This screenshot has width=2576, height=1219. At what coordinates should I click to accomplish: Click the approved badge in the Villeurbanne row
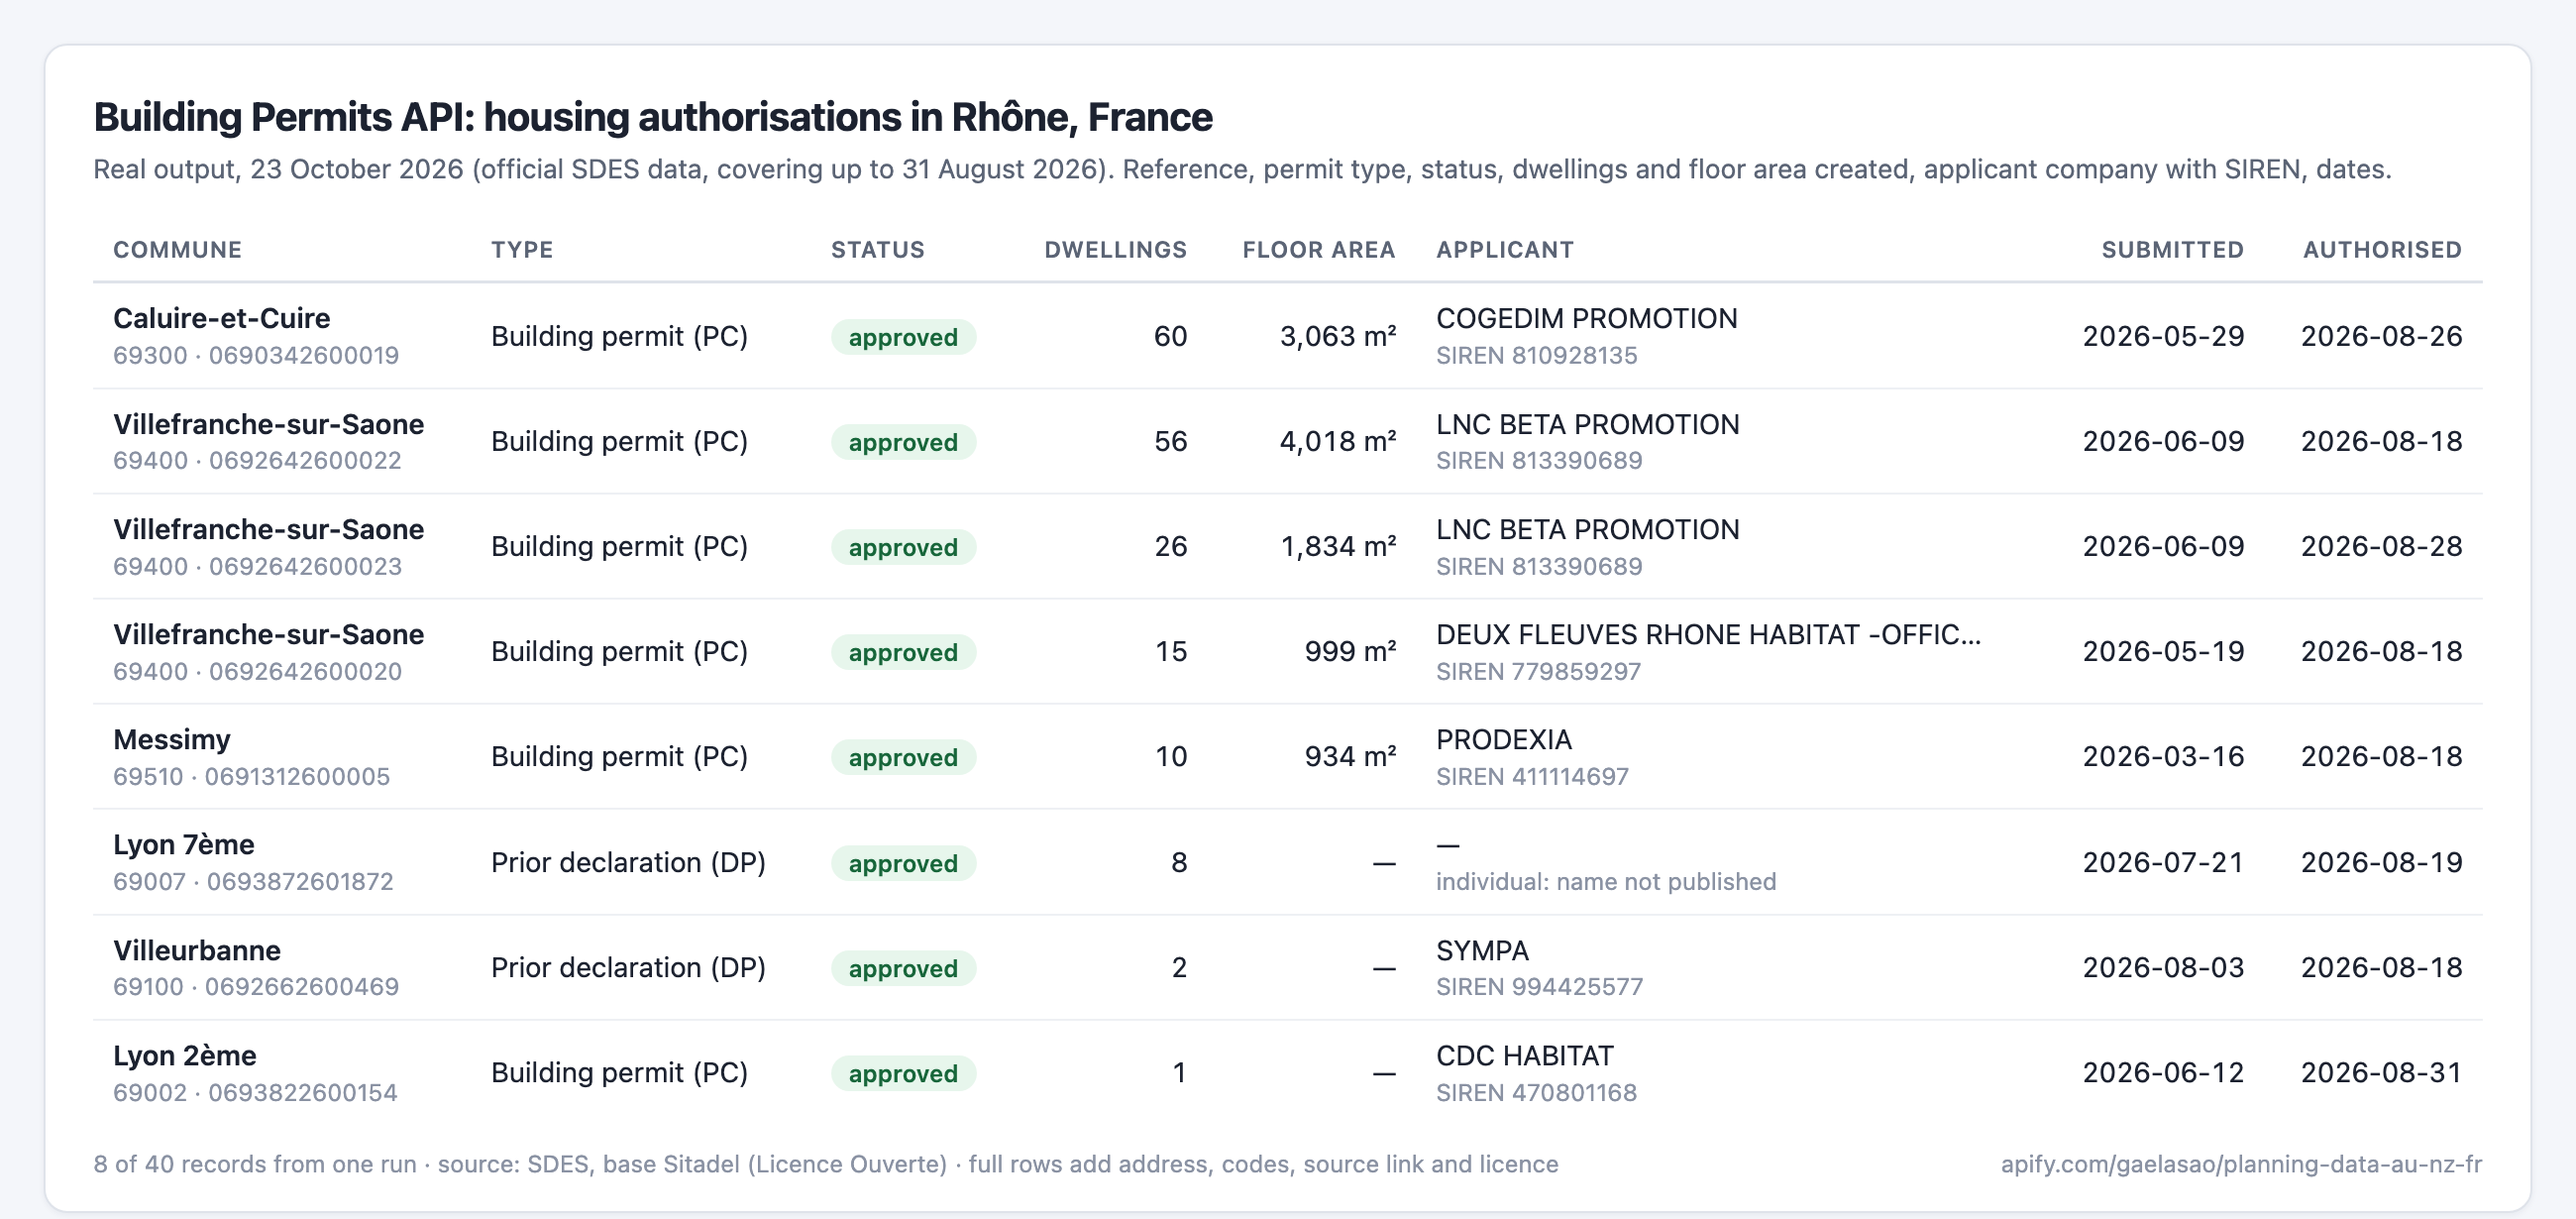[903, 968]
